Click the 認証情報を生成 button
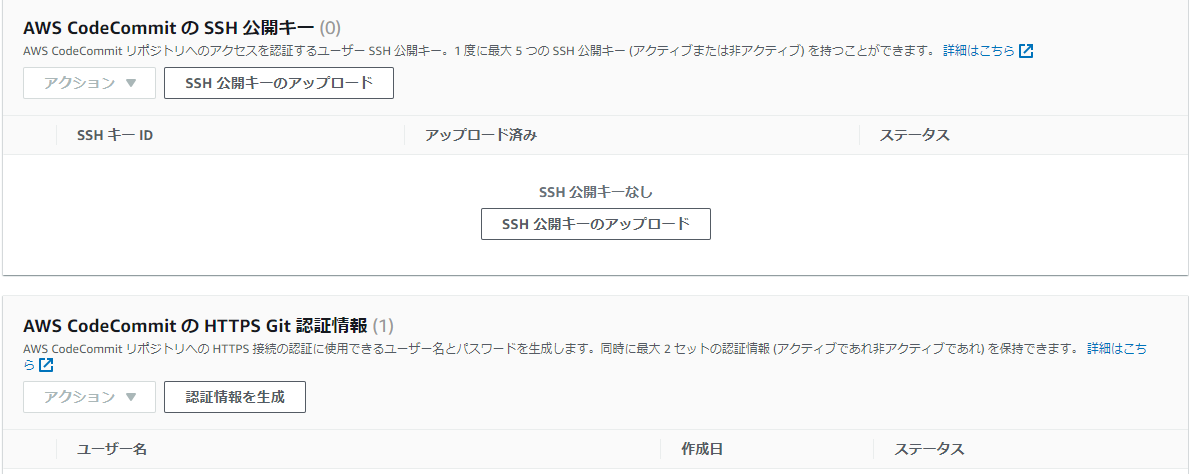 coord(235,397)
